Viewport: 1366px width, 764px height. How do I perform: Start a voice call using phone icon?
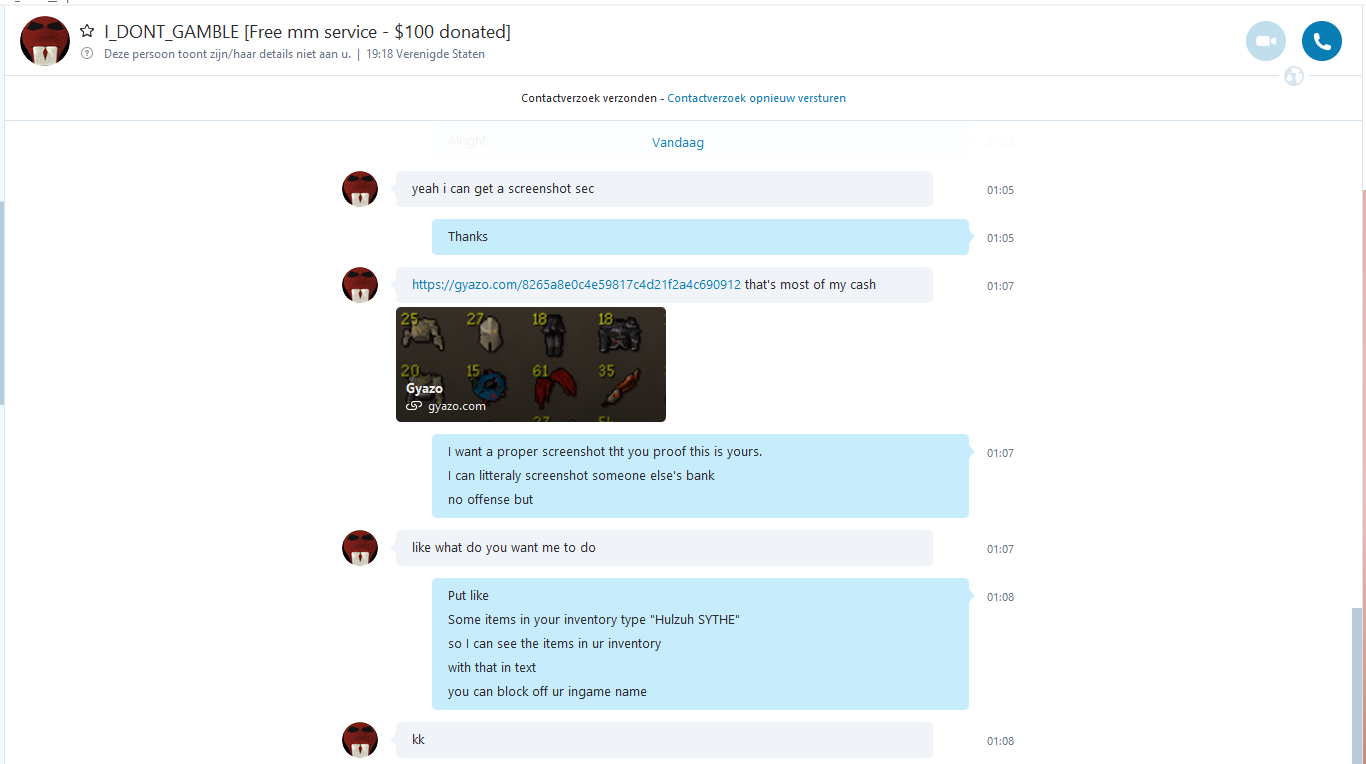coord(1321,41)
